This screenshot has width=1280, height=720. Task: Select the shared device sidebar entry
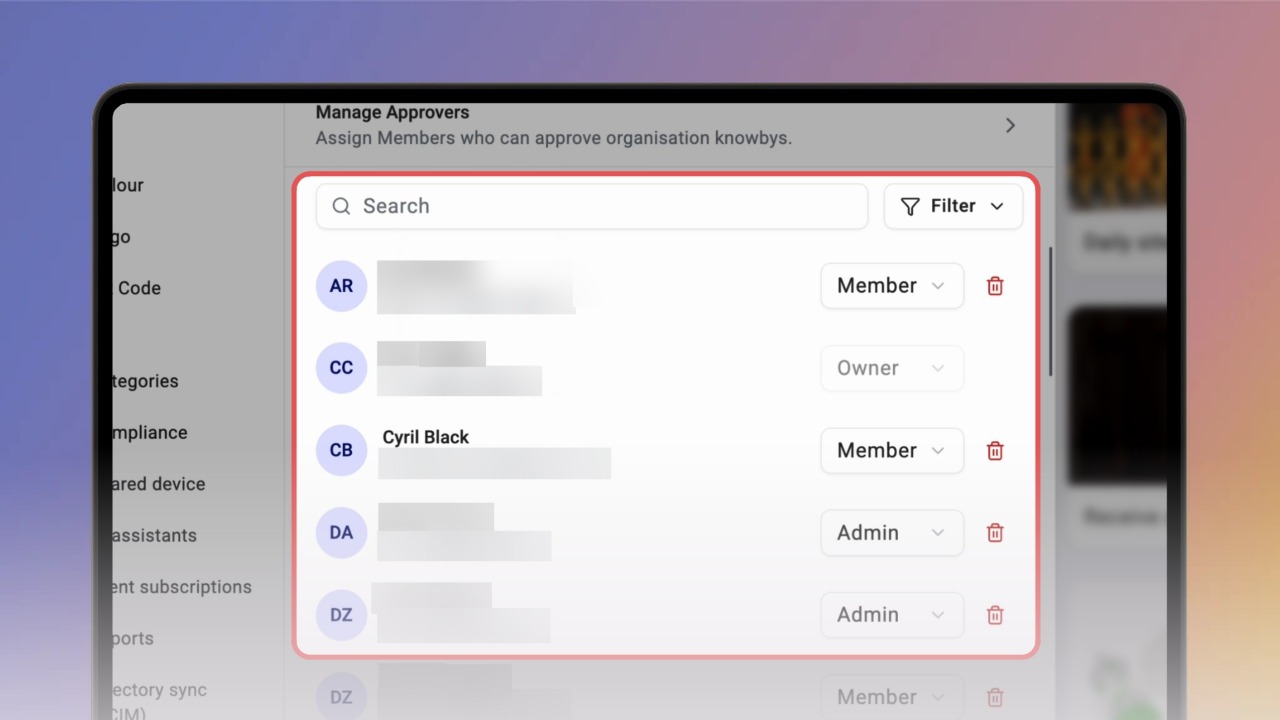(x=159, y=484)
